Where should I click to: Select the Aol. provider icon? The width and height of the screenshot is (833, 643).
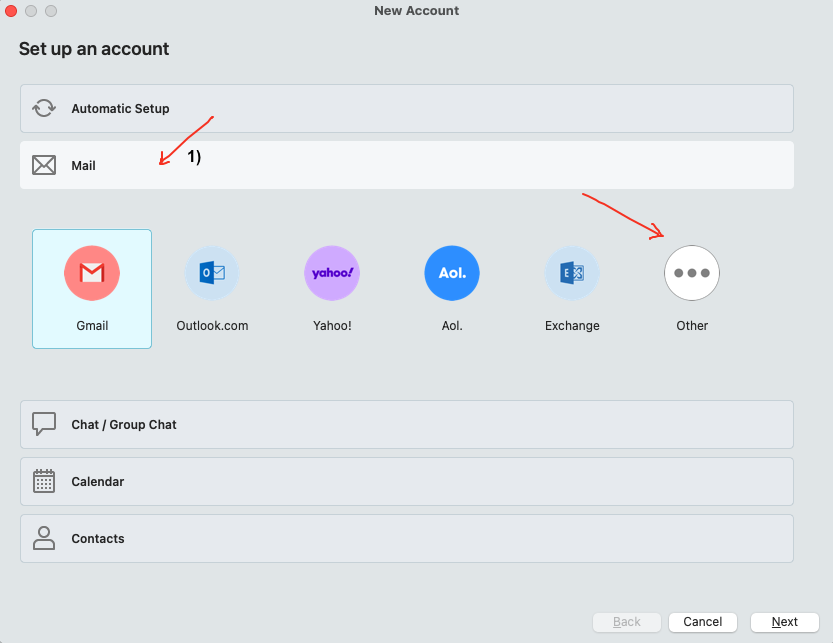point(452,273)
